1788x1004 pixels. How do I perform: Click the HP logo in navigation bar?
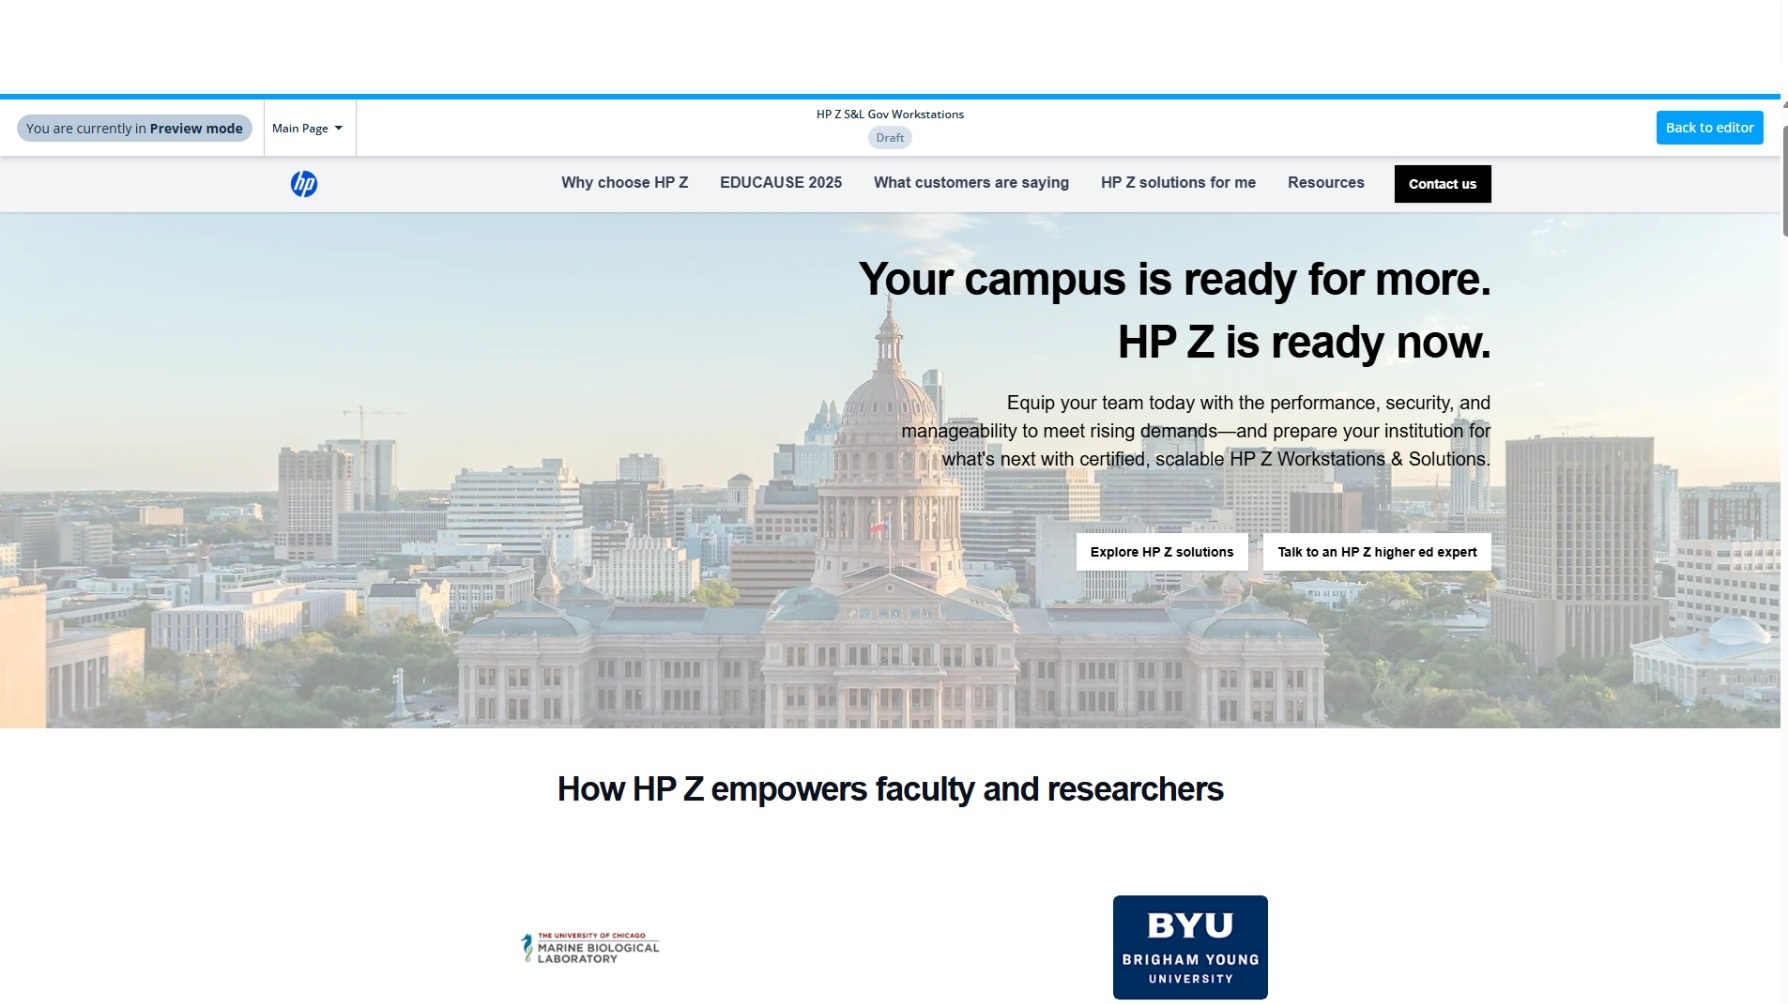click(x=304, y=184)
